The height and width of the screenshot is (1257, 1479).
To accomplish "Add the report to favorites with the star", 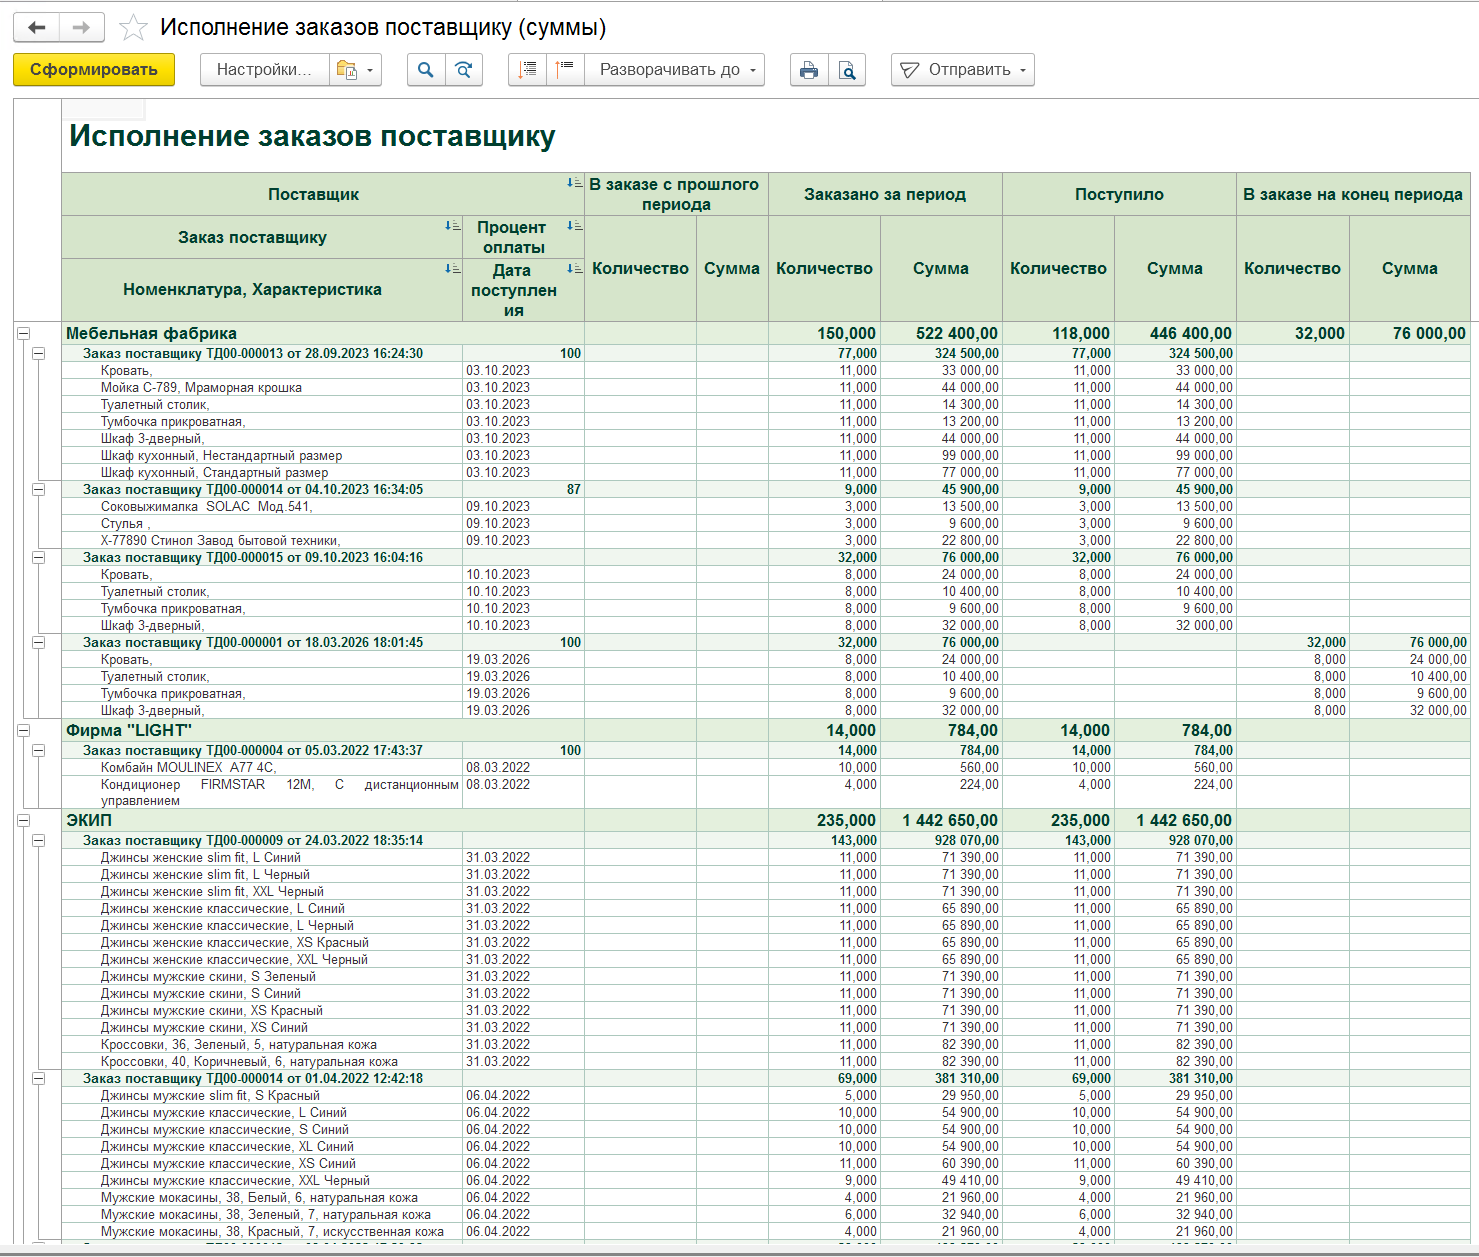I will (133, 28).
